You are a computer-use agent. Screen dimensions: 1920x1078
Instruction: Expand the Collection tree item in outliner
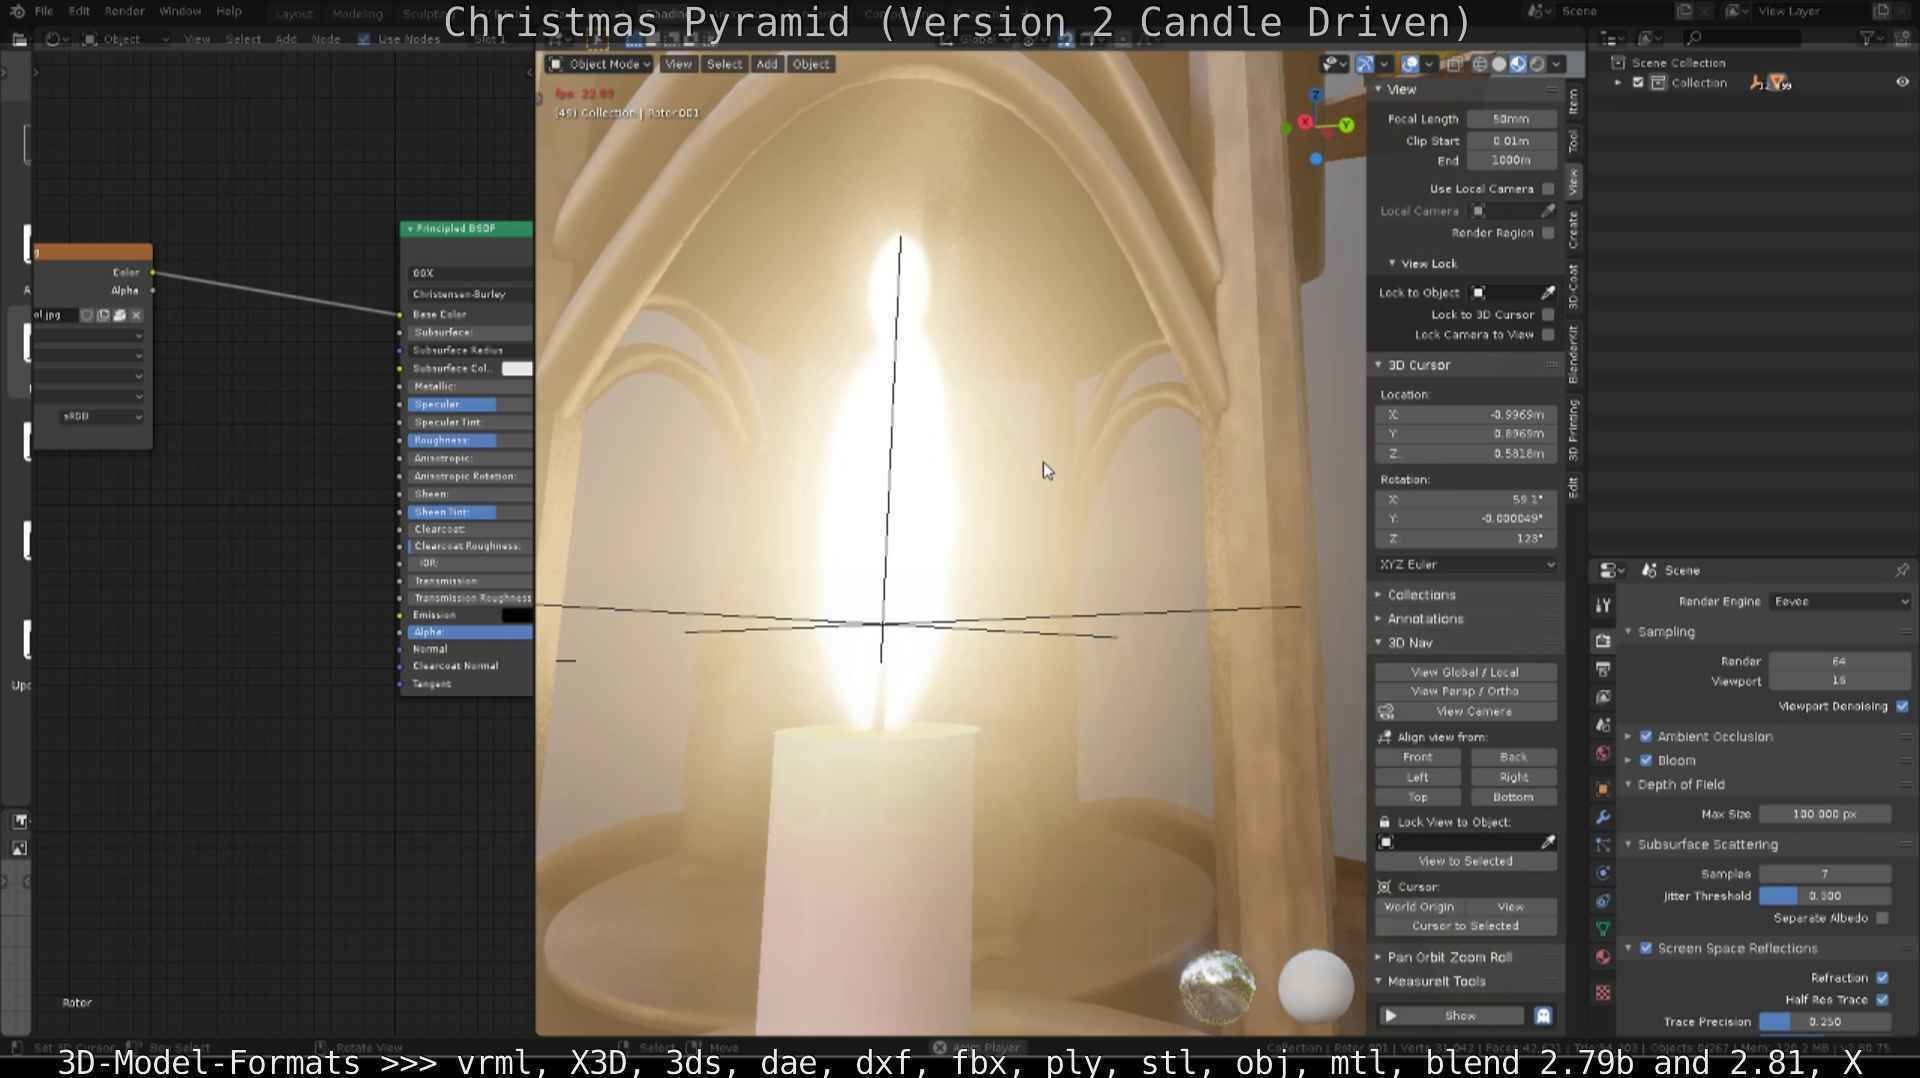[1618, 83]
